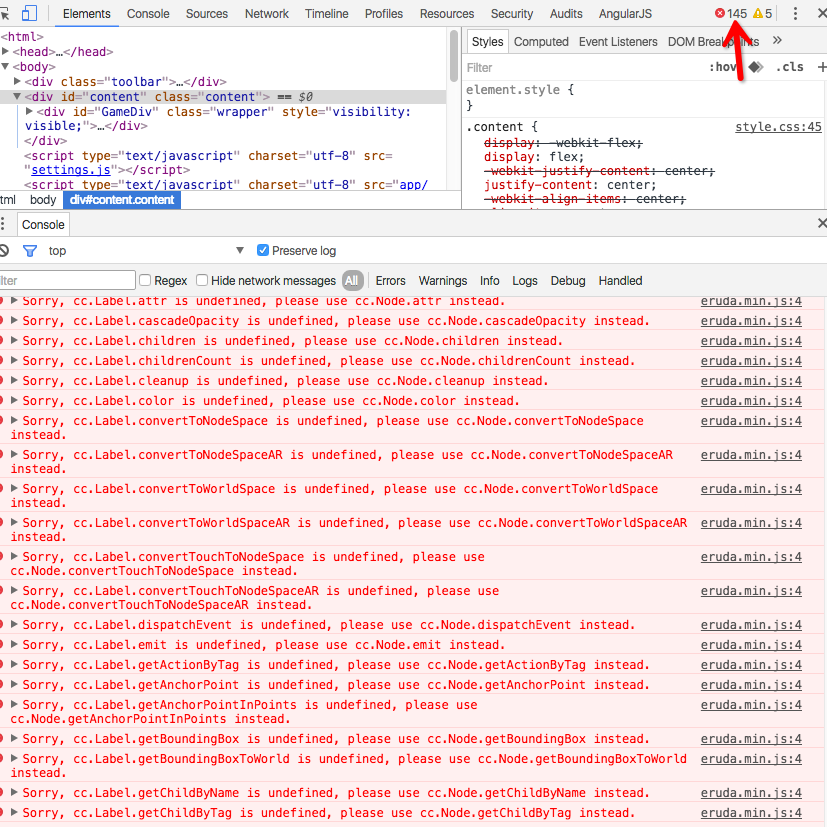Open eruda.min.js:4 link for cc.Label.cleanup
Image resolution: width=827 pixels, height=827 pixels.
(x=751, y=381)
